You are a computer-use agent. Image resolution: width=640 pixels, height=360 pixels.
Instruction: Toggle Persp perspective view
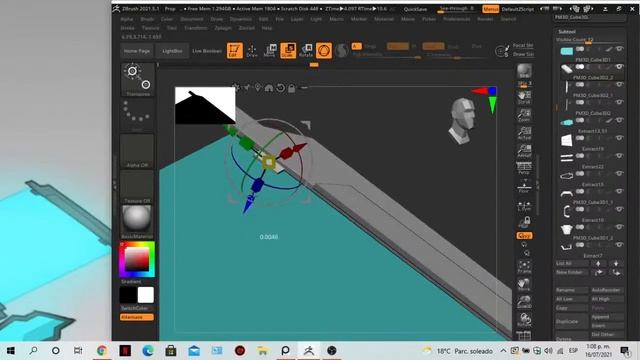coord(524,168)
